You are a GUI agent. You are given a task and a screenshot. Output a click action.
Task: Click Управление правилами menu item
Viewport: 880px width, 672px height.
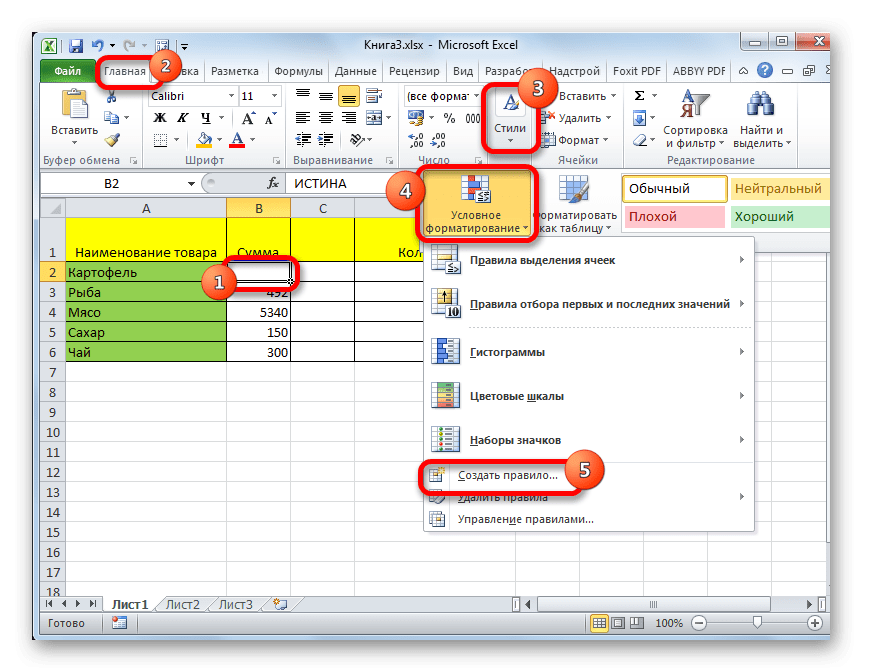(589, 519)
